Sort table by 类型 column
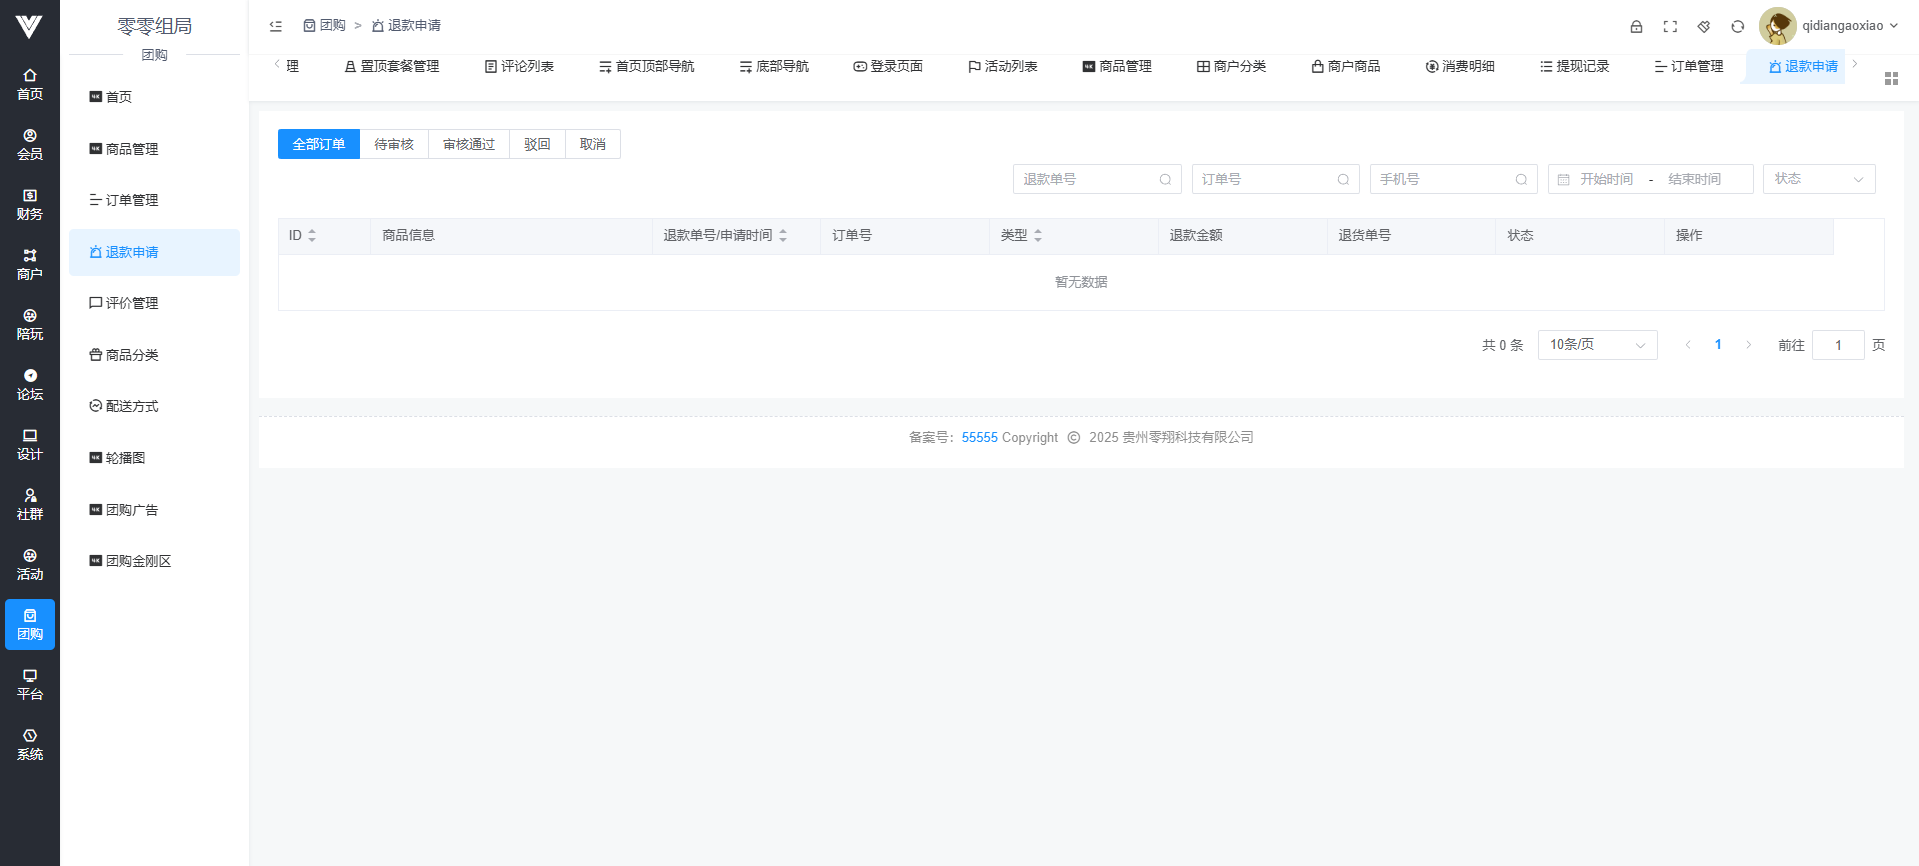The width and height of the screenshot is (1919, 866). 1038,236
